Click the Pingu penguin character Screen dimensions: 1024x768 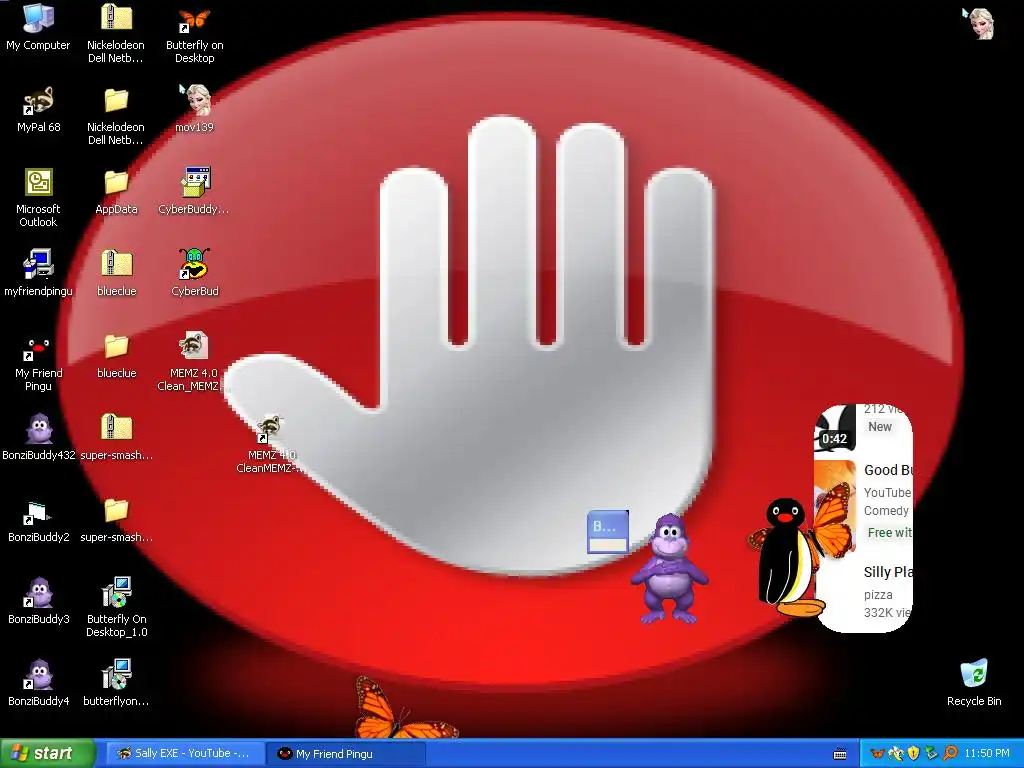pos(787,558)
